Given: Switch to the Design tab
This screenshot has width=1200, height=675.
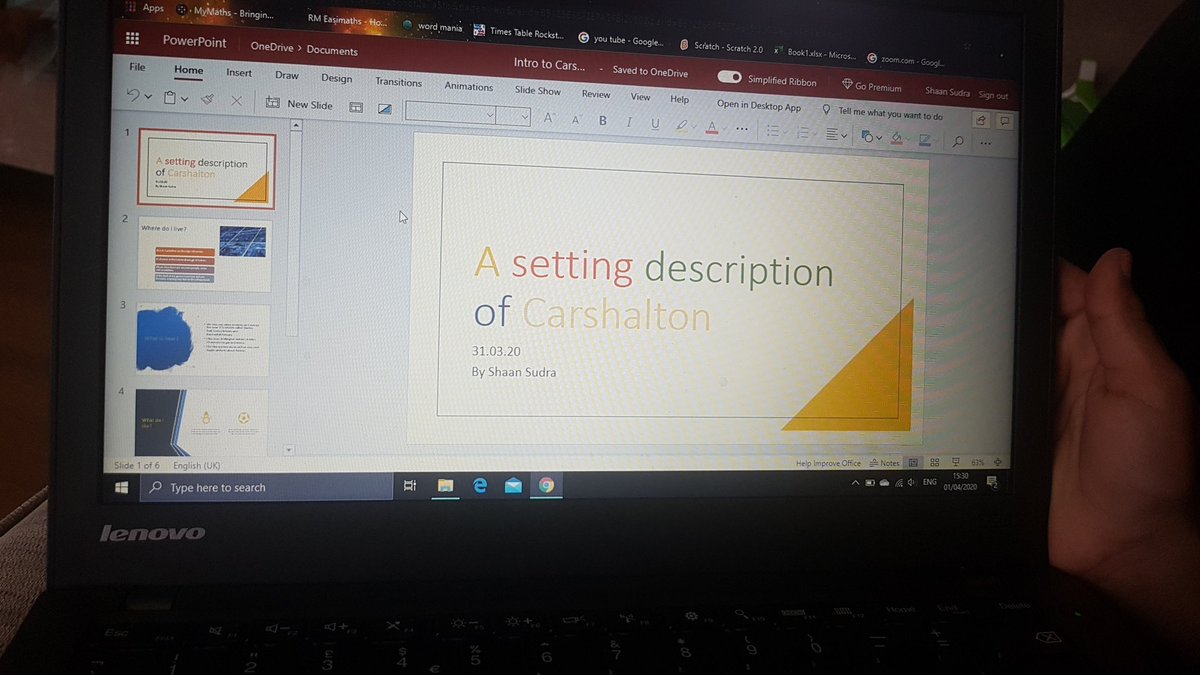Looking at the screenshot, I should tap(336, 78).
